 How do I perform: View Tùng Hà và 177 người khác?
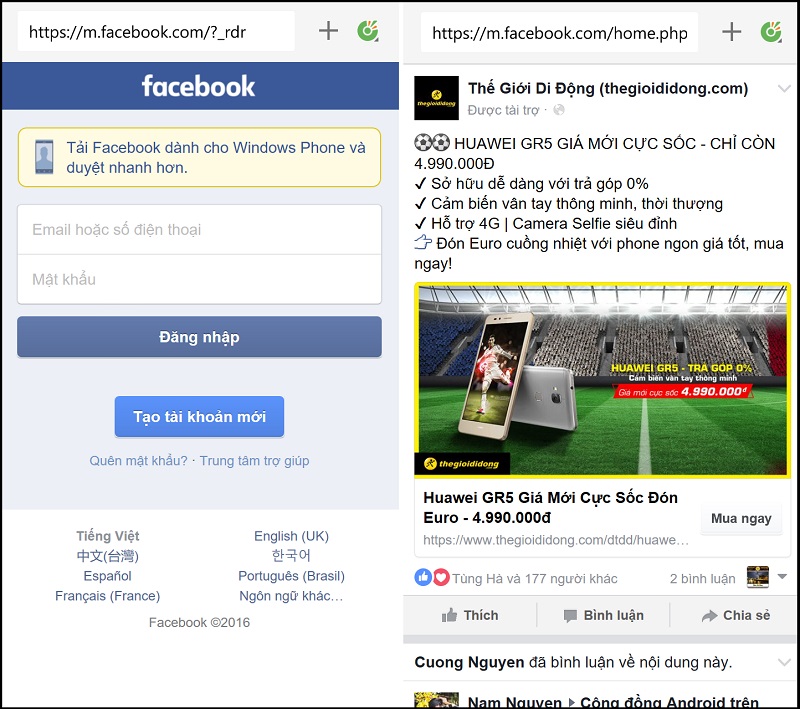point(535,578)
